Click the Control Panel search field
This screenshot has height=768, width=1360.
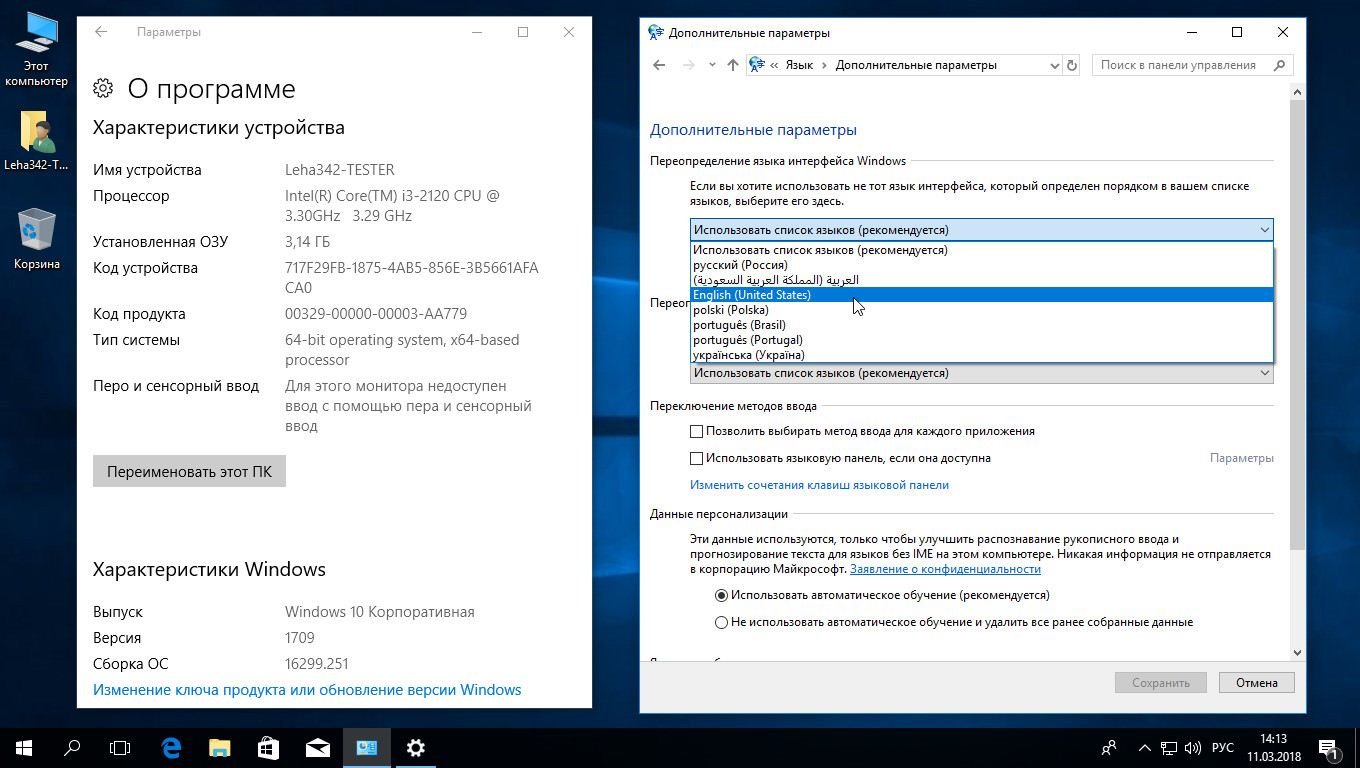pos(1180,65)
